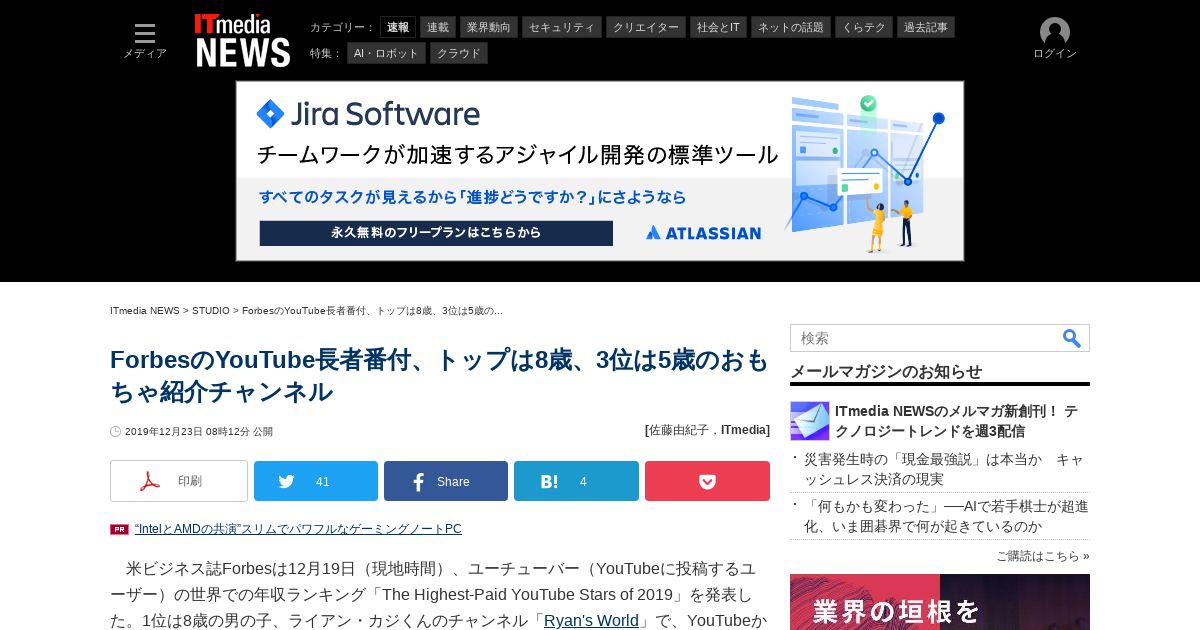The image size is (1200, 630).
Task: Click the mail magazine envelope icon
Action: click(809, 421)
